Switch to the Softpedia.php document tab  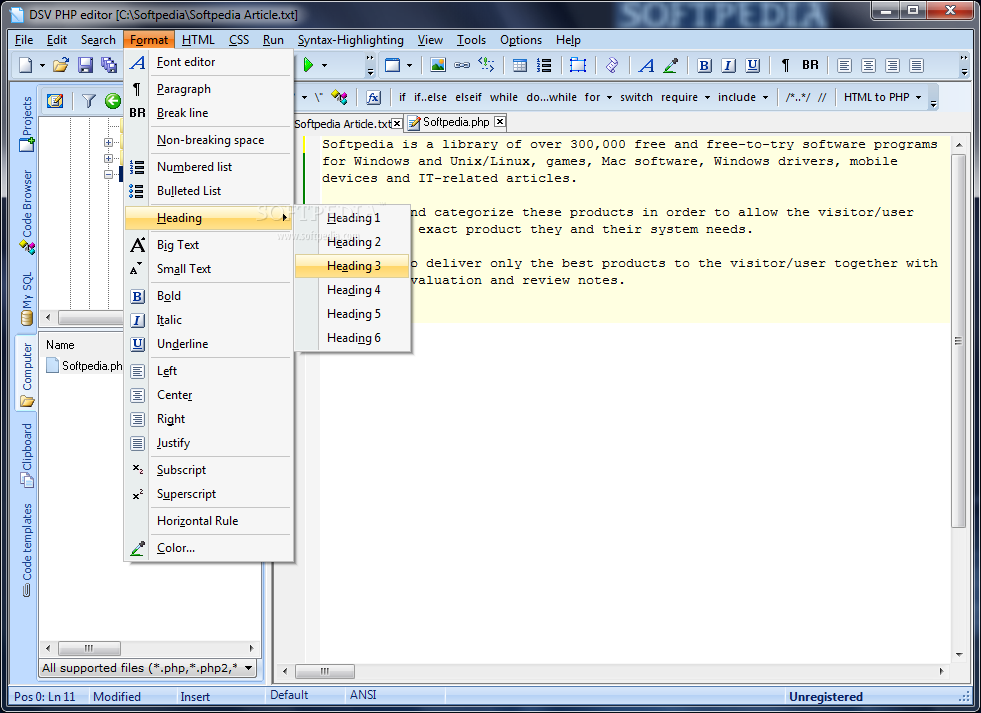(455, 122)
